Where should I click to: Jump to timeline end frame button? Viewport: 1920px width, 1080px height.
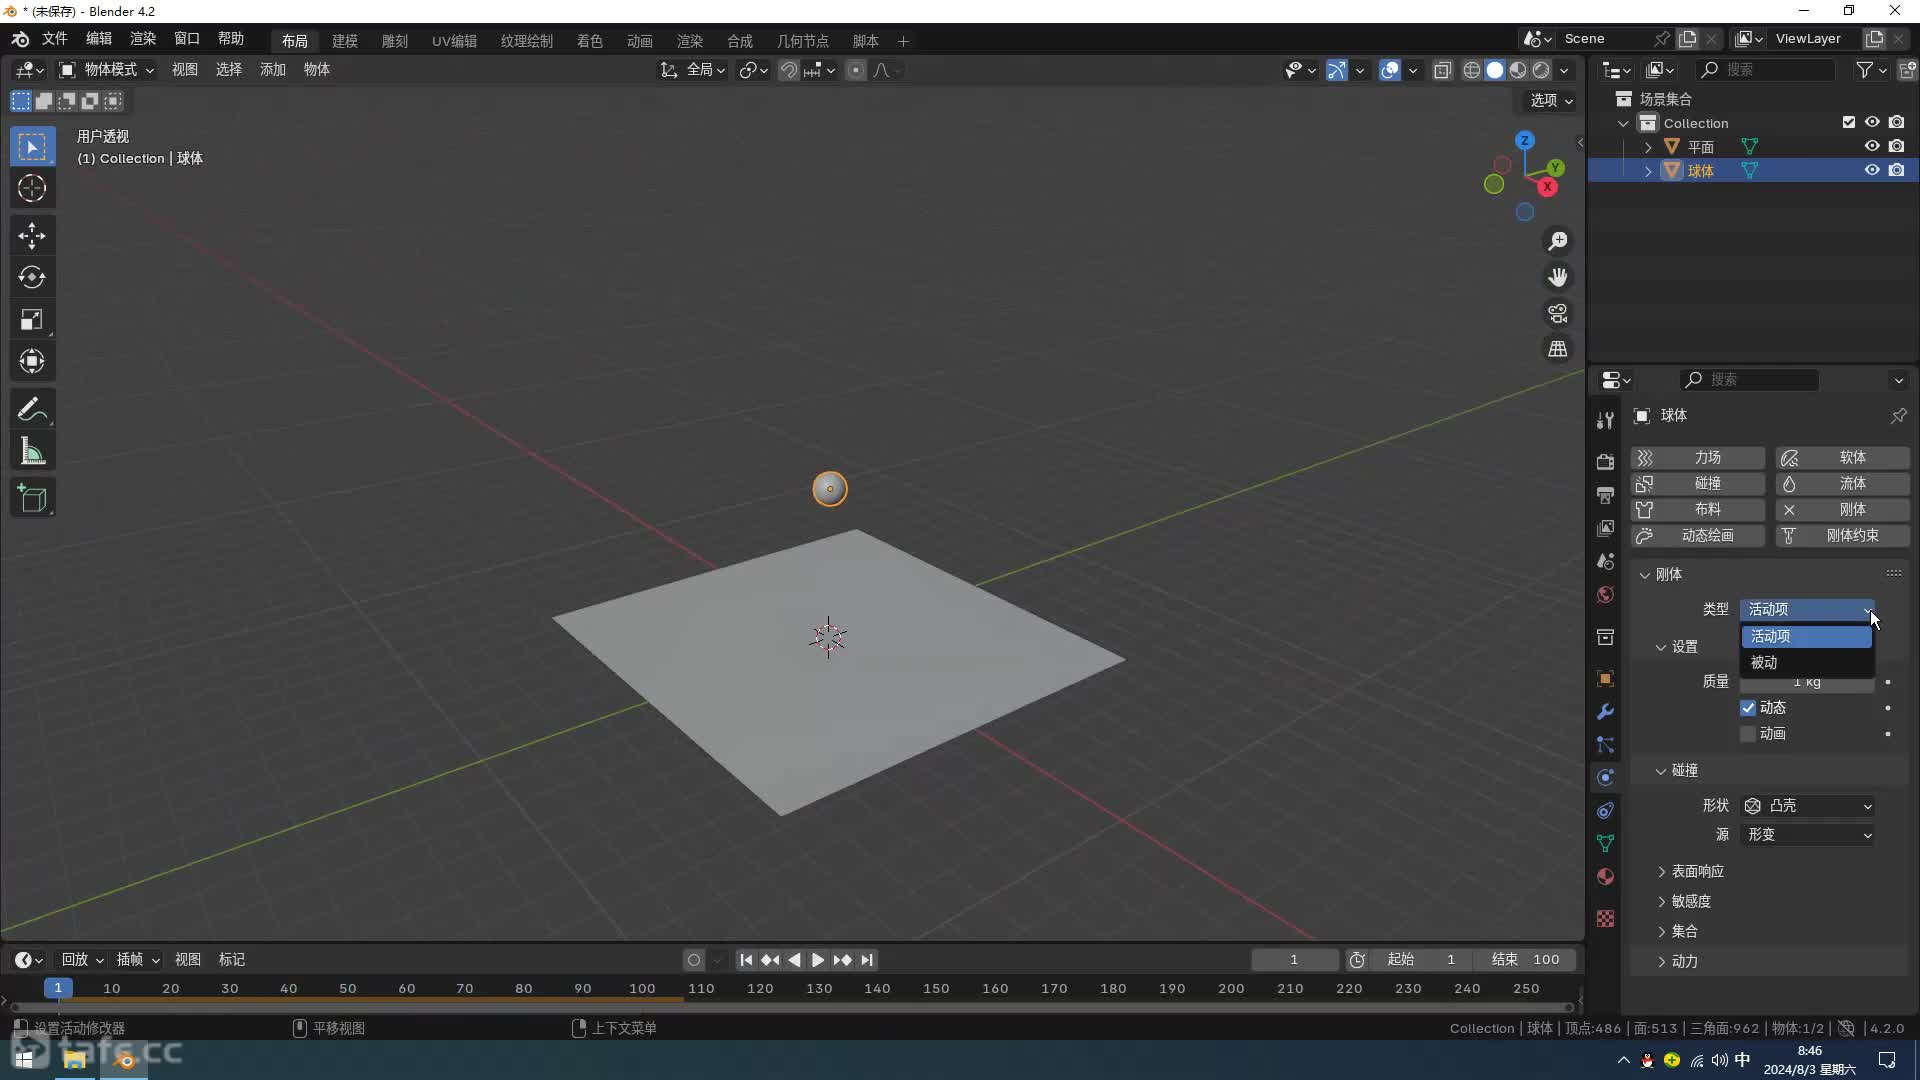[x=867, y=960]
